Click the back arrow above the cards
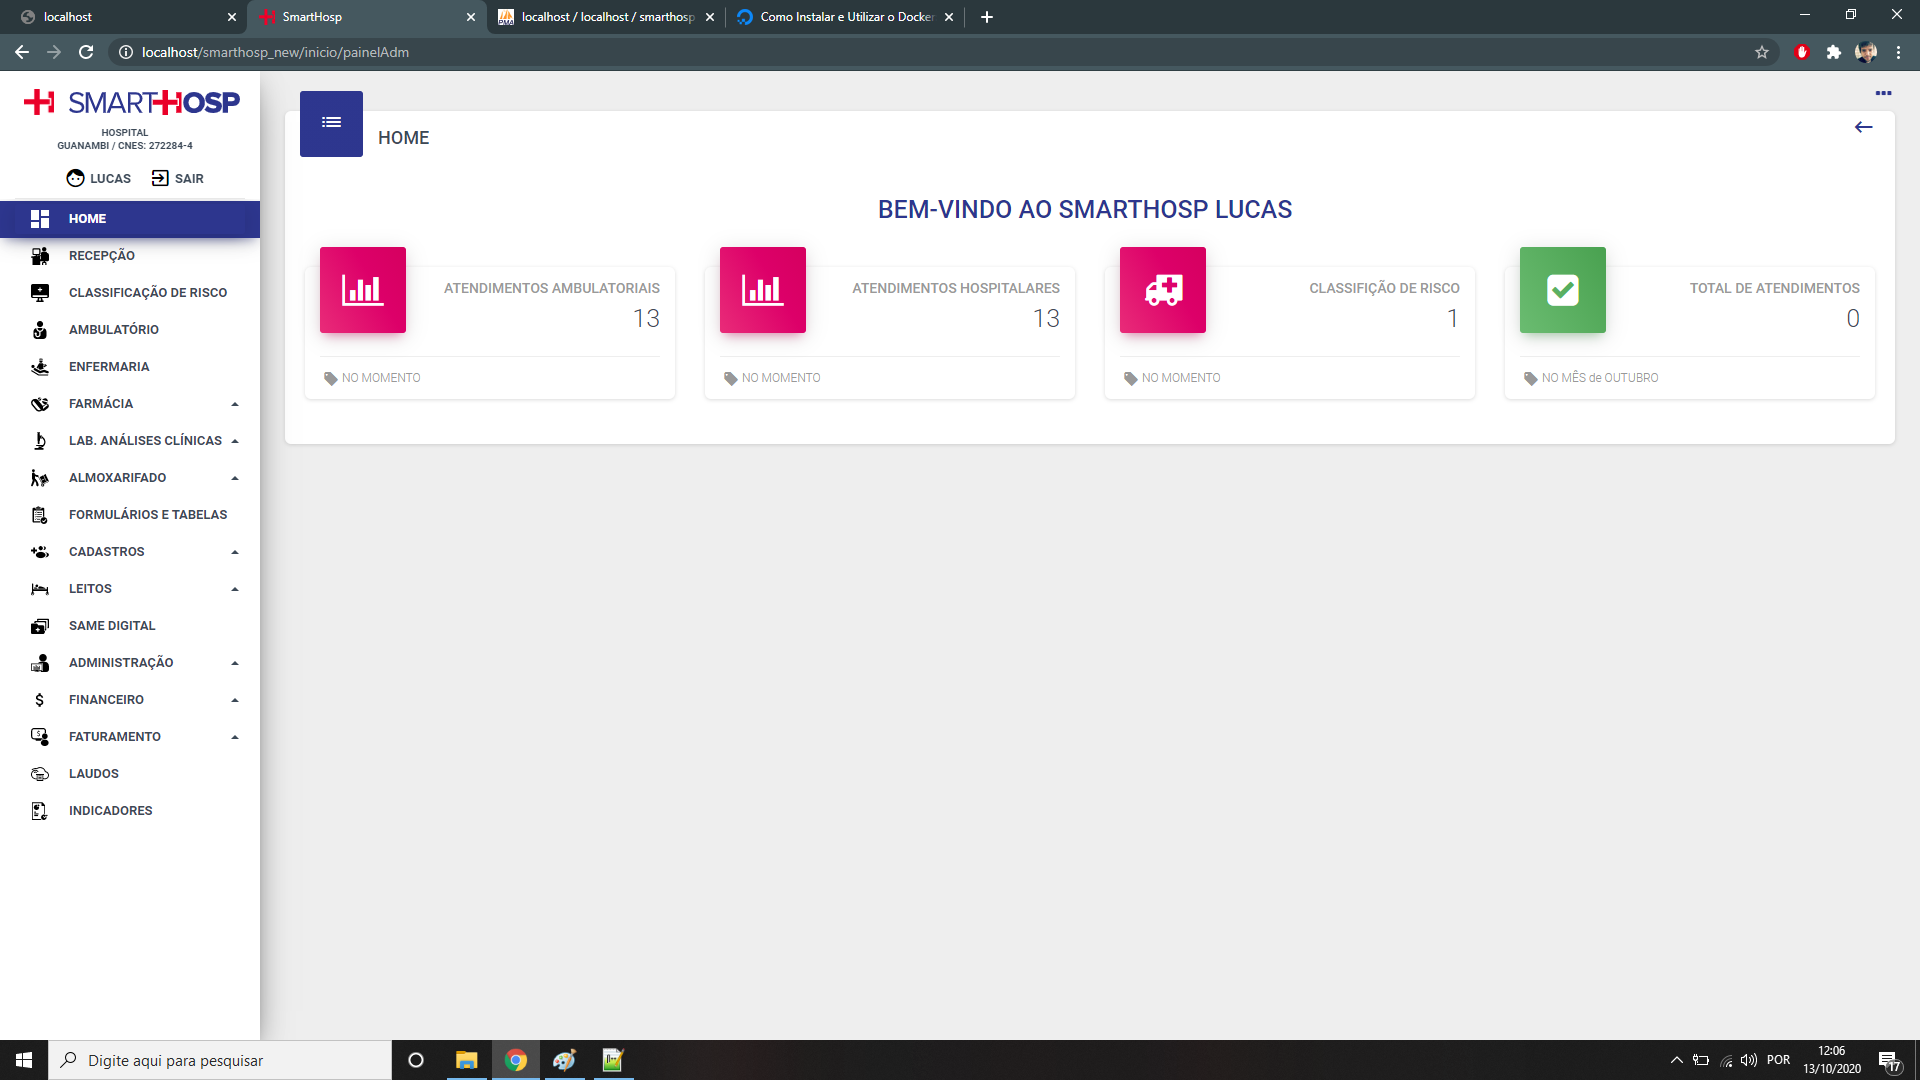This screenshot has height=1080, width=1920. point(1863,127)
